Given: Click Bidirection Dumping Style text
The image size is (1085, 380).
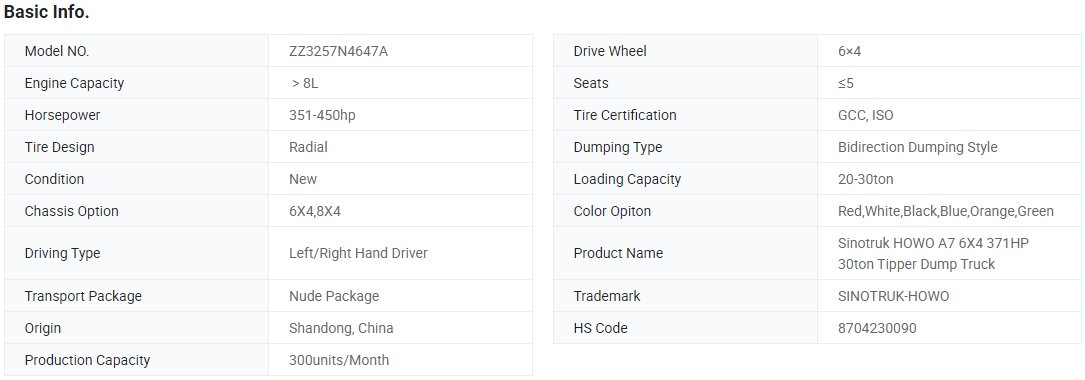Looking at the screenshot, I should 918,147.
